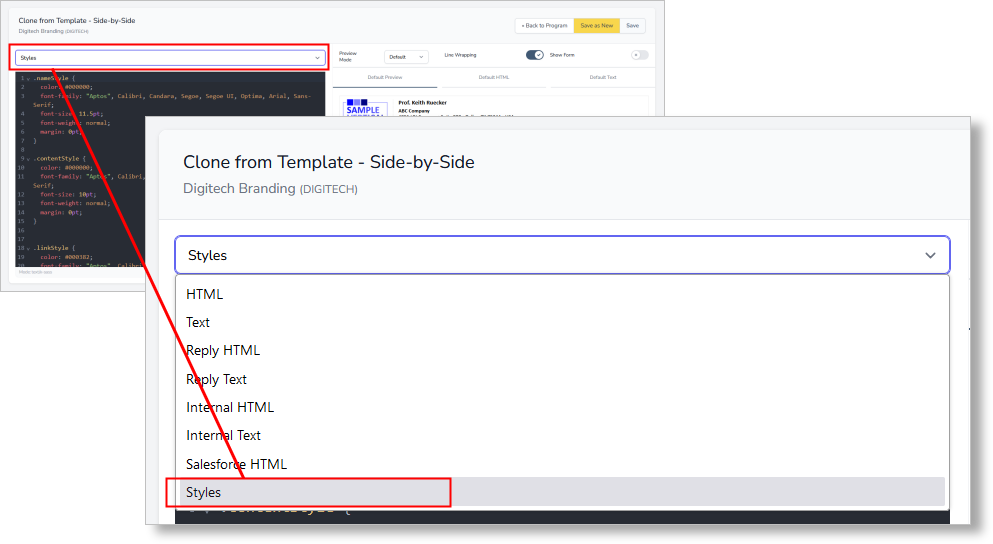
Task: Collapse the .contentStyle code block fold arrow
Action: pyautogui.click(x=28, y=159)
